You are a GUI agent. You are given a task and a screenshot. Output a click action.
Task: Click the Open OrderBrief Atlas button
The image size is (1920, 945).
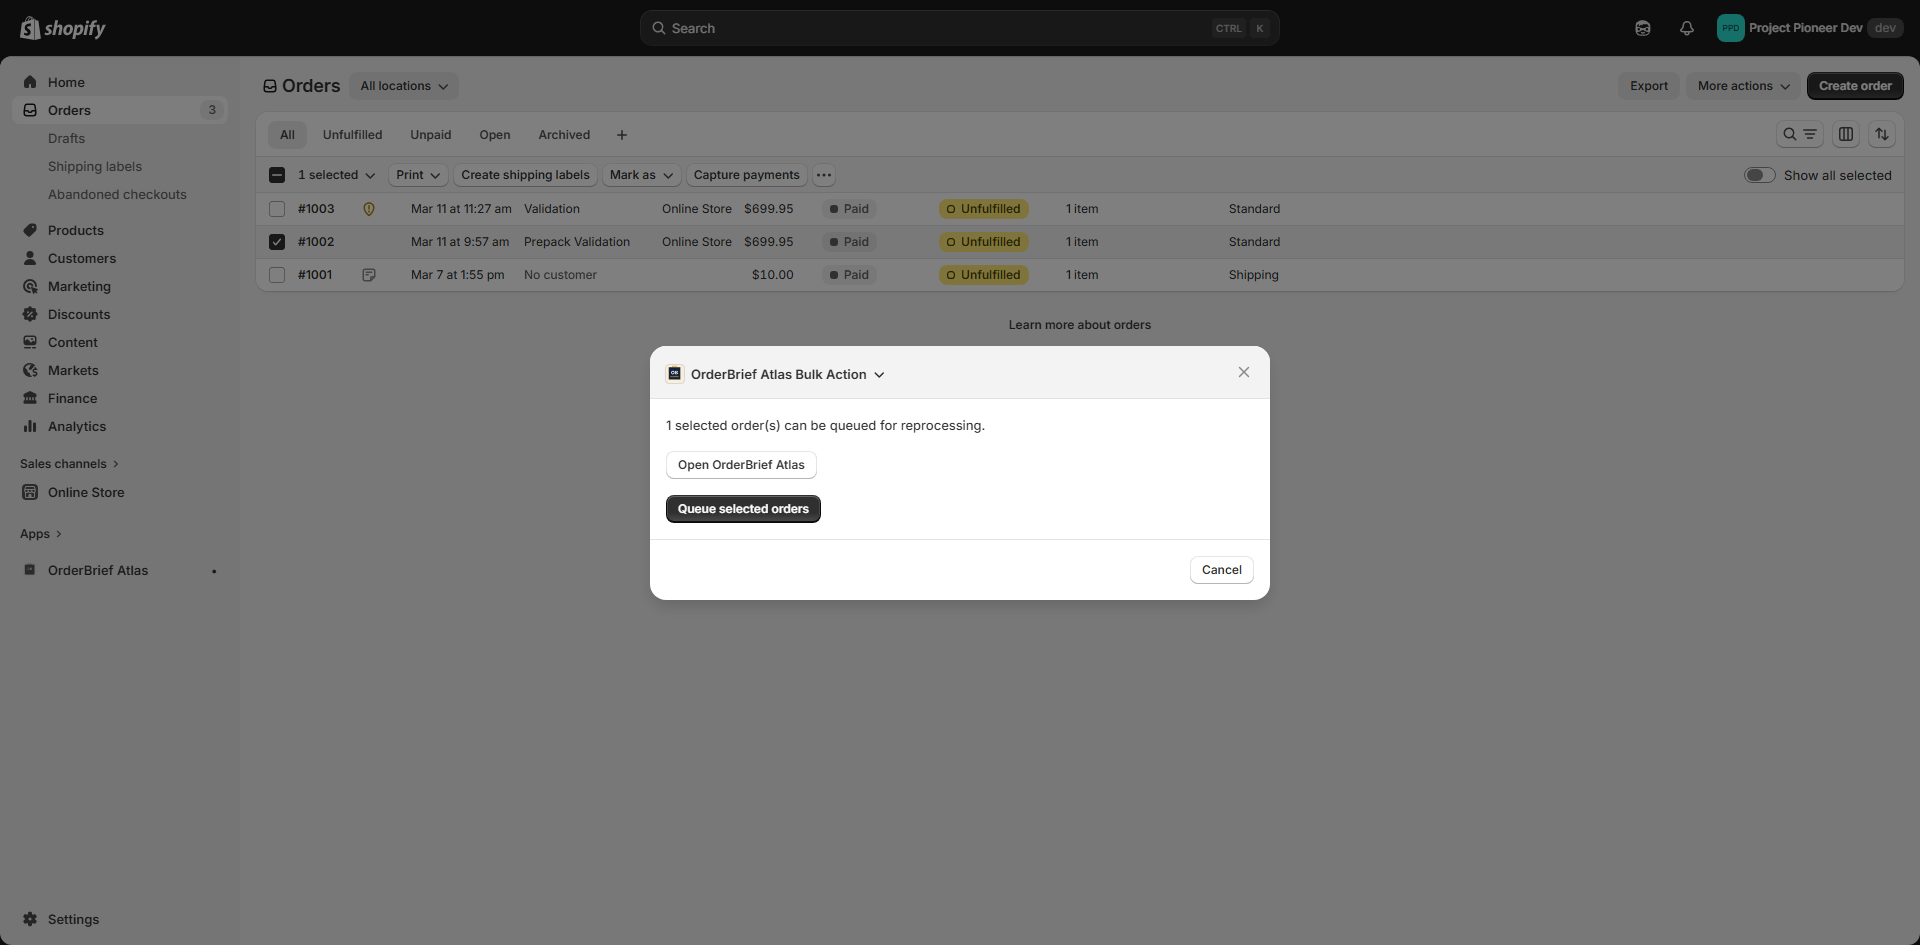click(x=741, y=465)
